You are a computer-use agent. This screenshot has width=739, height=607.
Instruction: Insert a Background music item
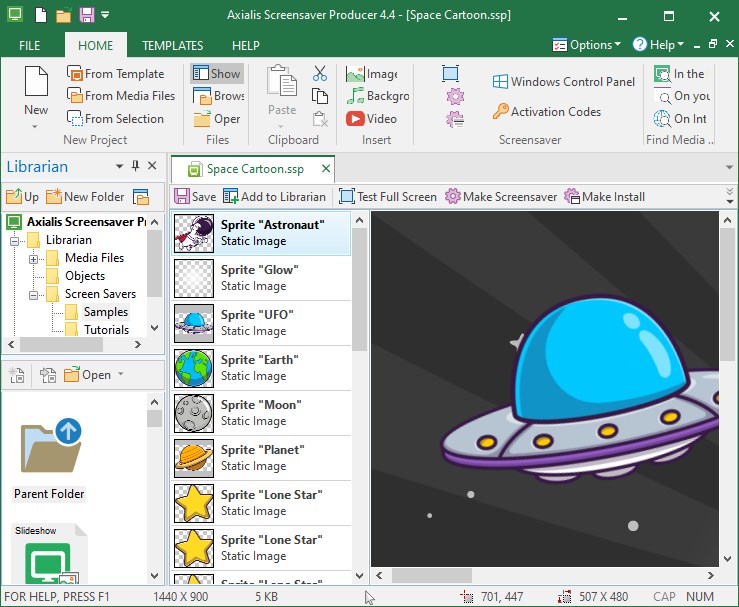click(378, 96)
